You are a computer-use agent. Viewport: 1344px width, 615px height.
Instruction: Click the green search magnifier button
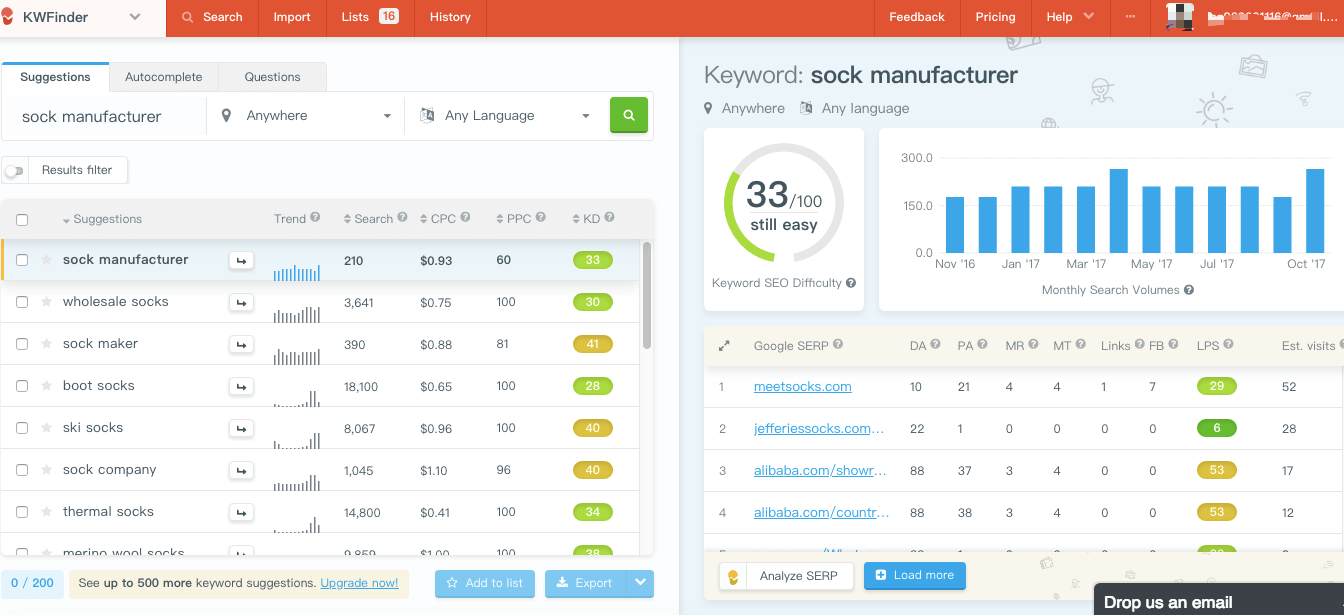point(629,115)
